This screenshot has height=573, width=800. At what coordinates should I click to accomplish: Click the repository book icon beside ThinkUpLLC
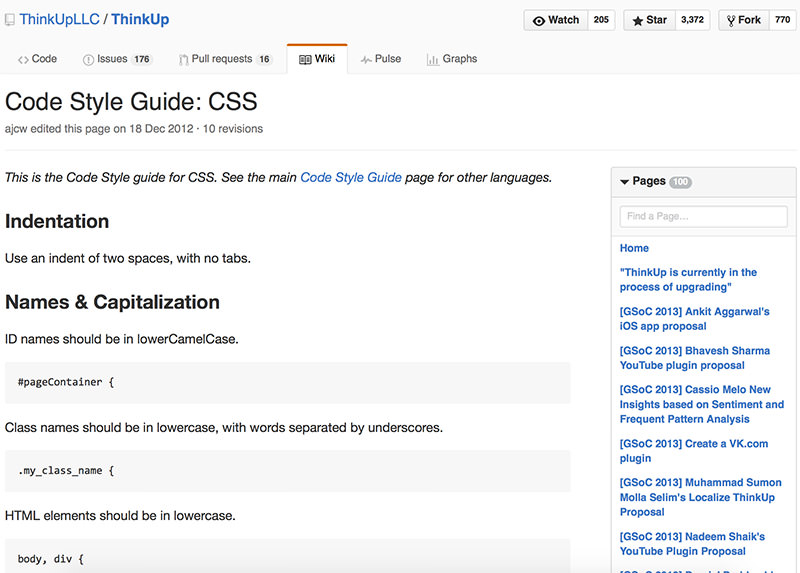click(10, 20)
